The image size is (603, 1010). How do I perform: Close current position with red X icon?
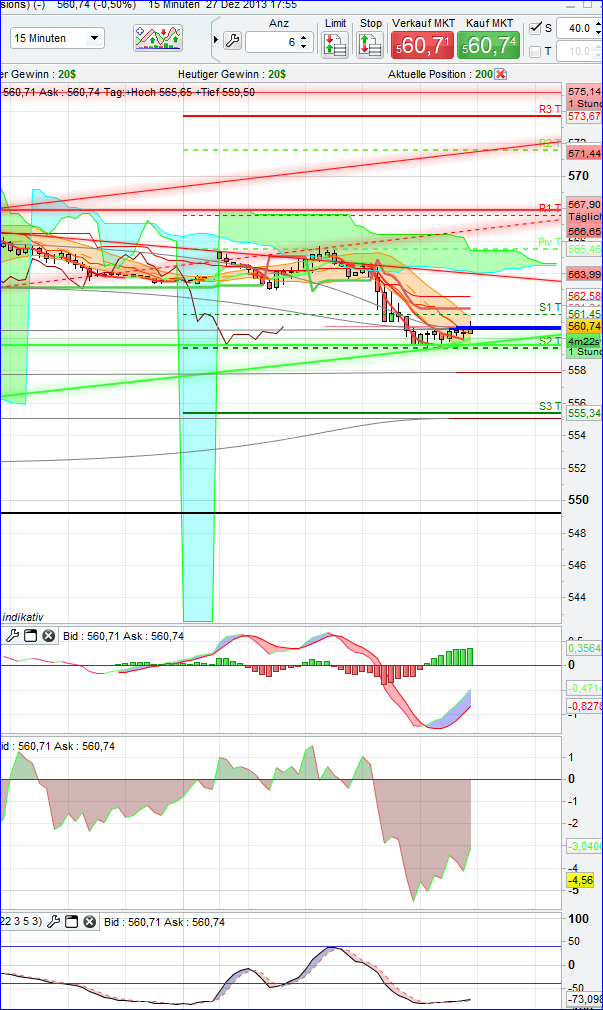[501, 74]
